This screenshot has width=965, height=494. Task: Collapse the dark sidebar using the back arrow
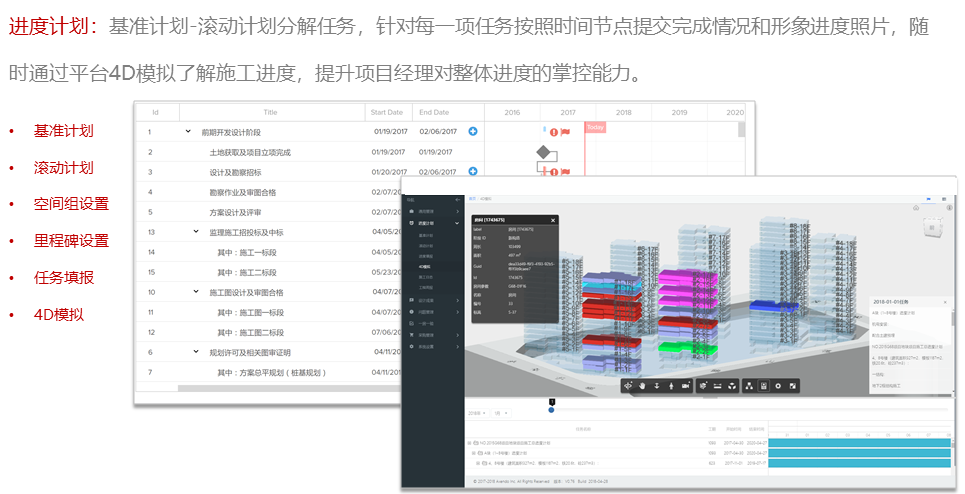457,200
